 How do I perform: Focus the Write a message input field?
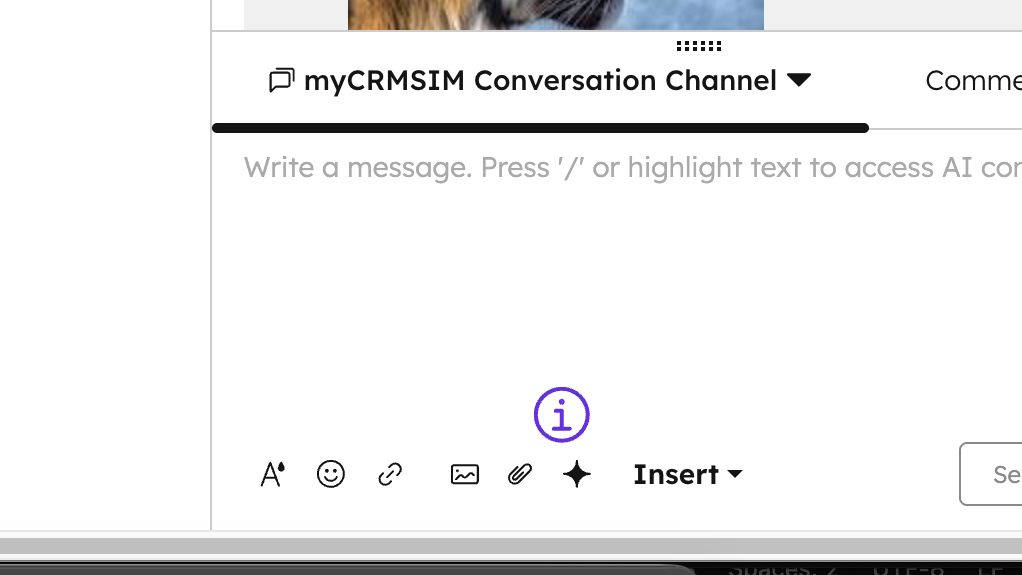(x=632, y=168)
